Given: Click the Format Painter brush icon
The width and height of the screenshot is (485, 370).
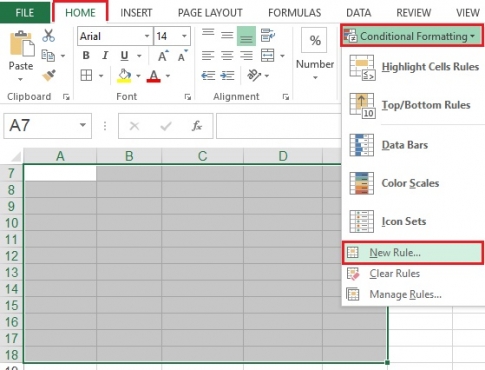Looking at the screenshot, I should [49, 75].
